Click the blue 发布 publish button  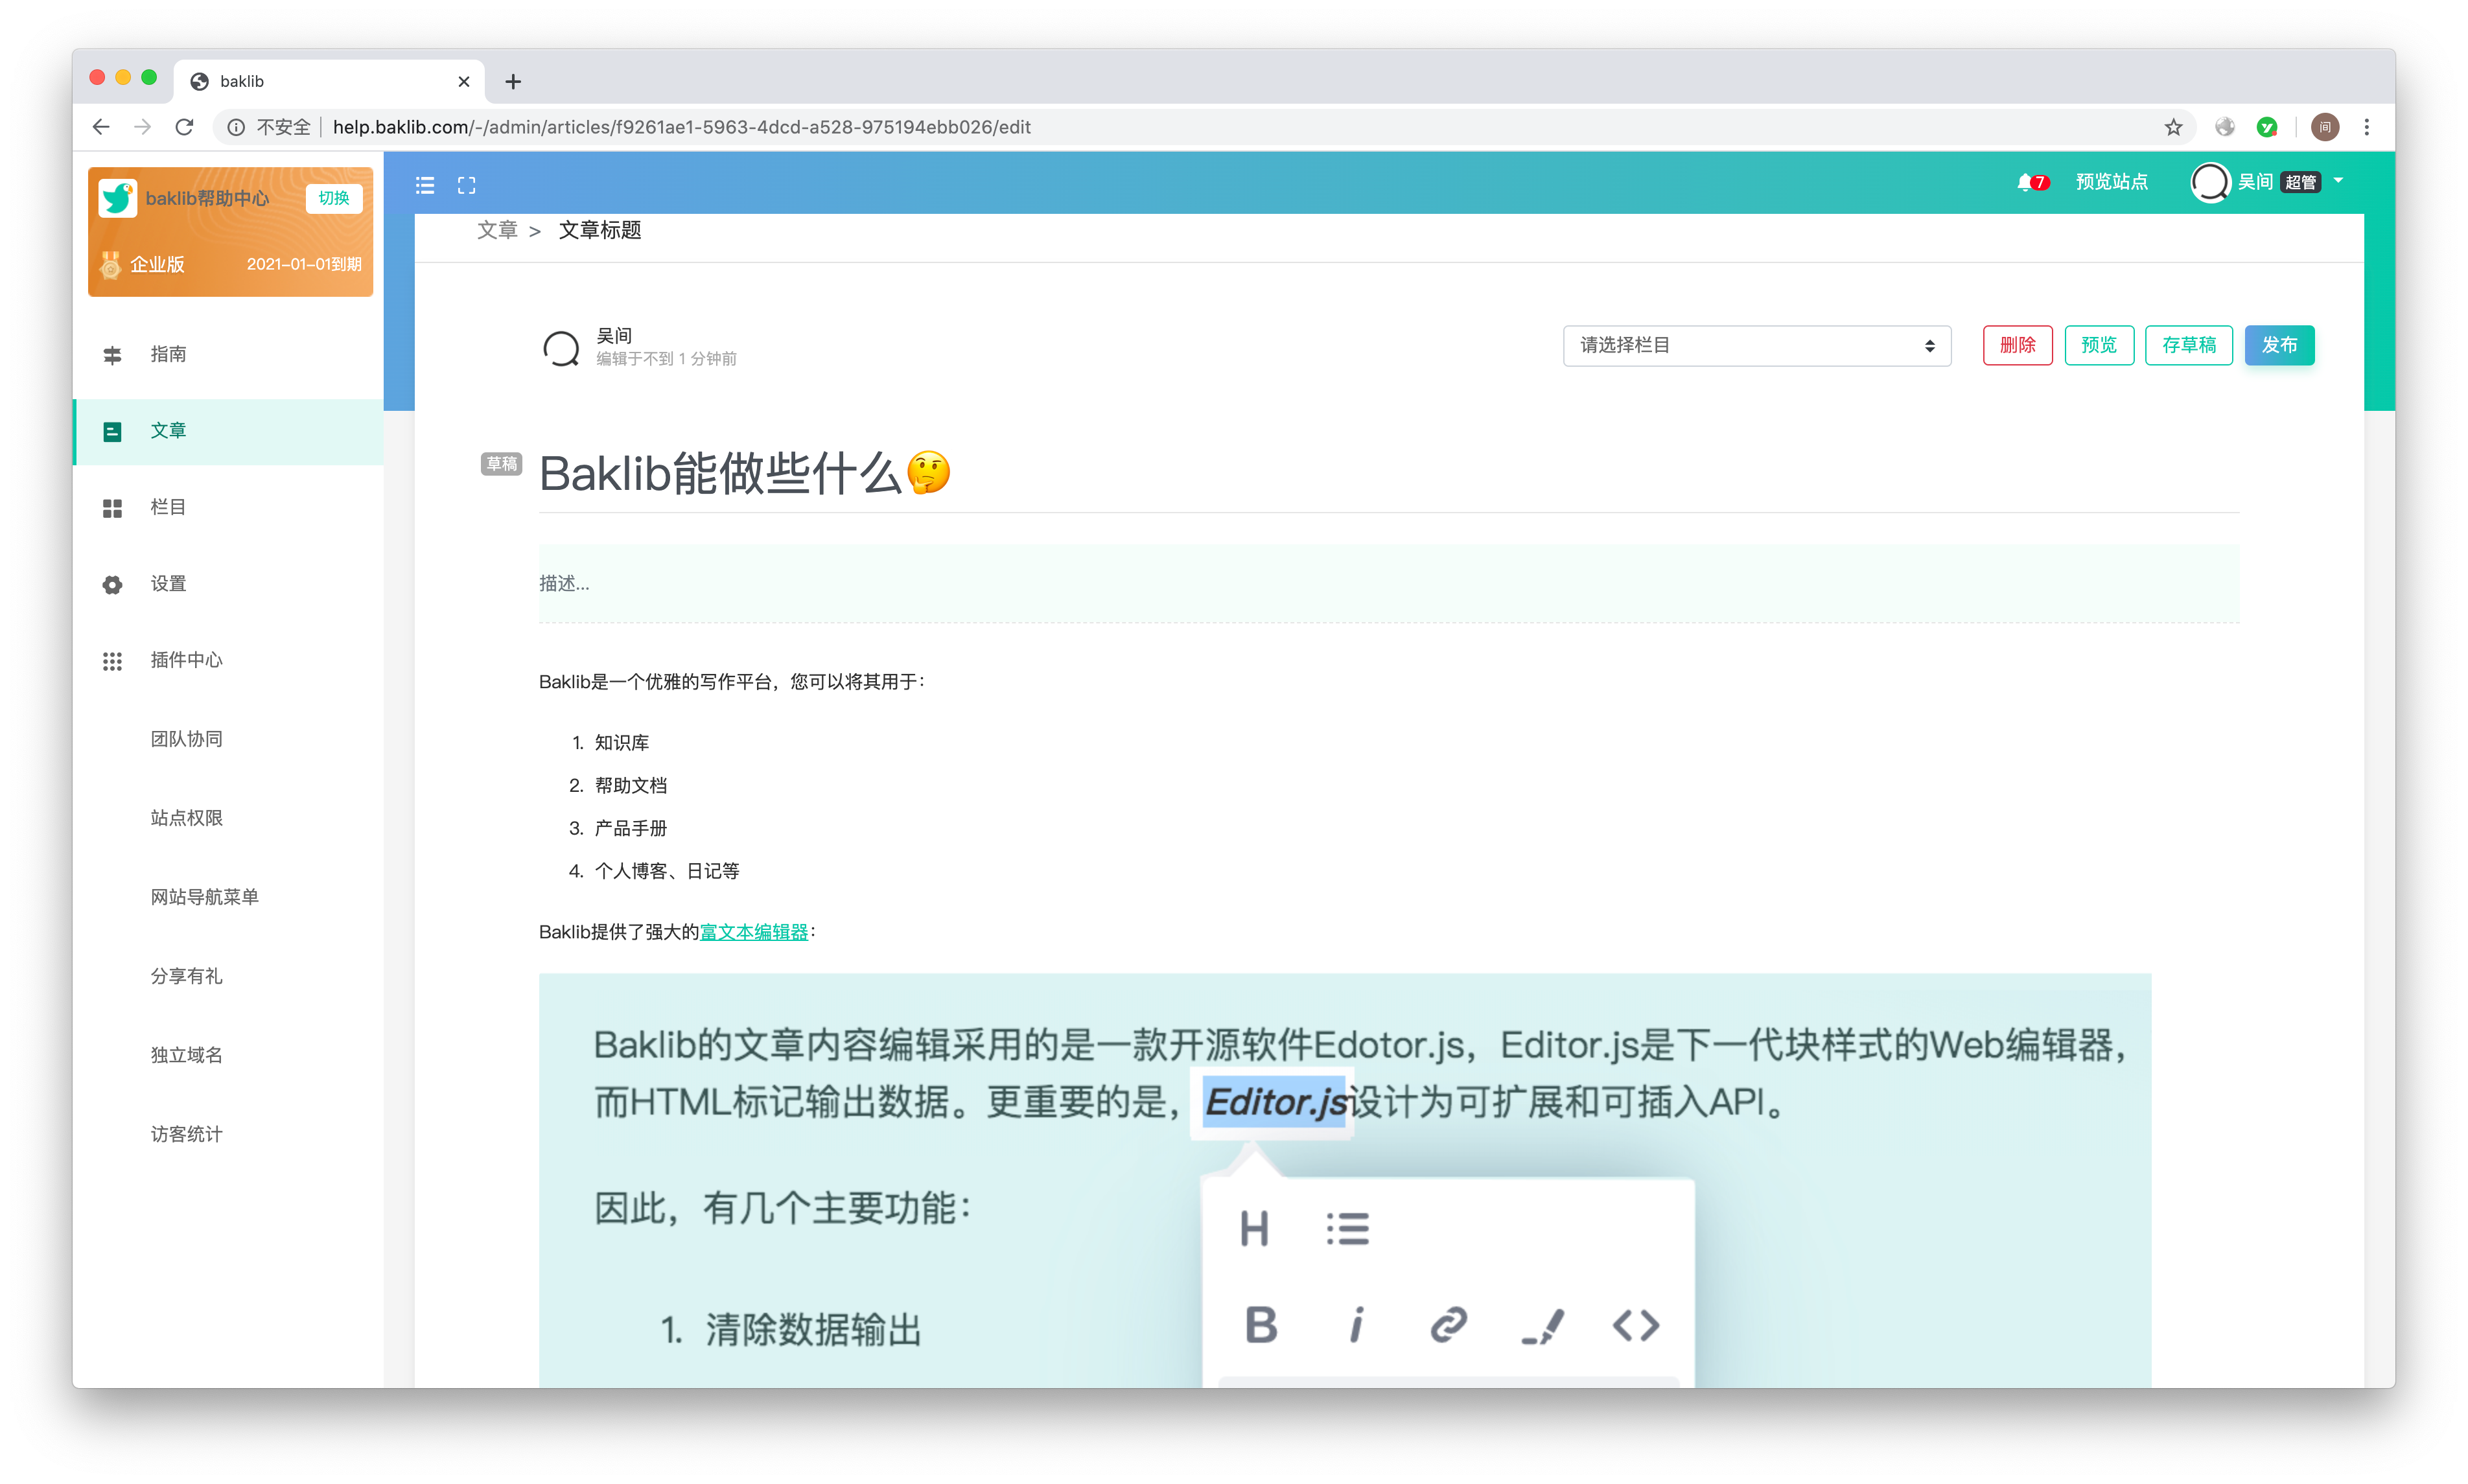click(x=2279, y=345)
